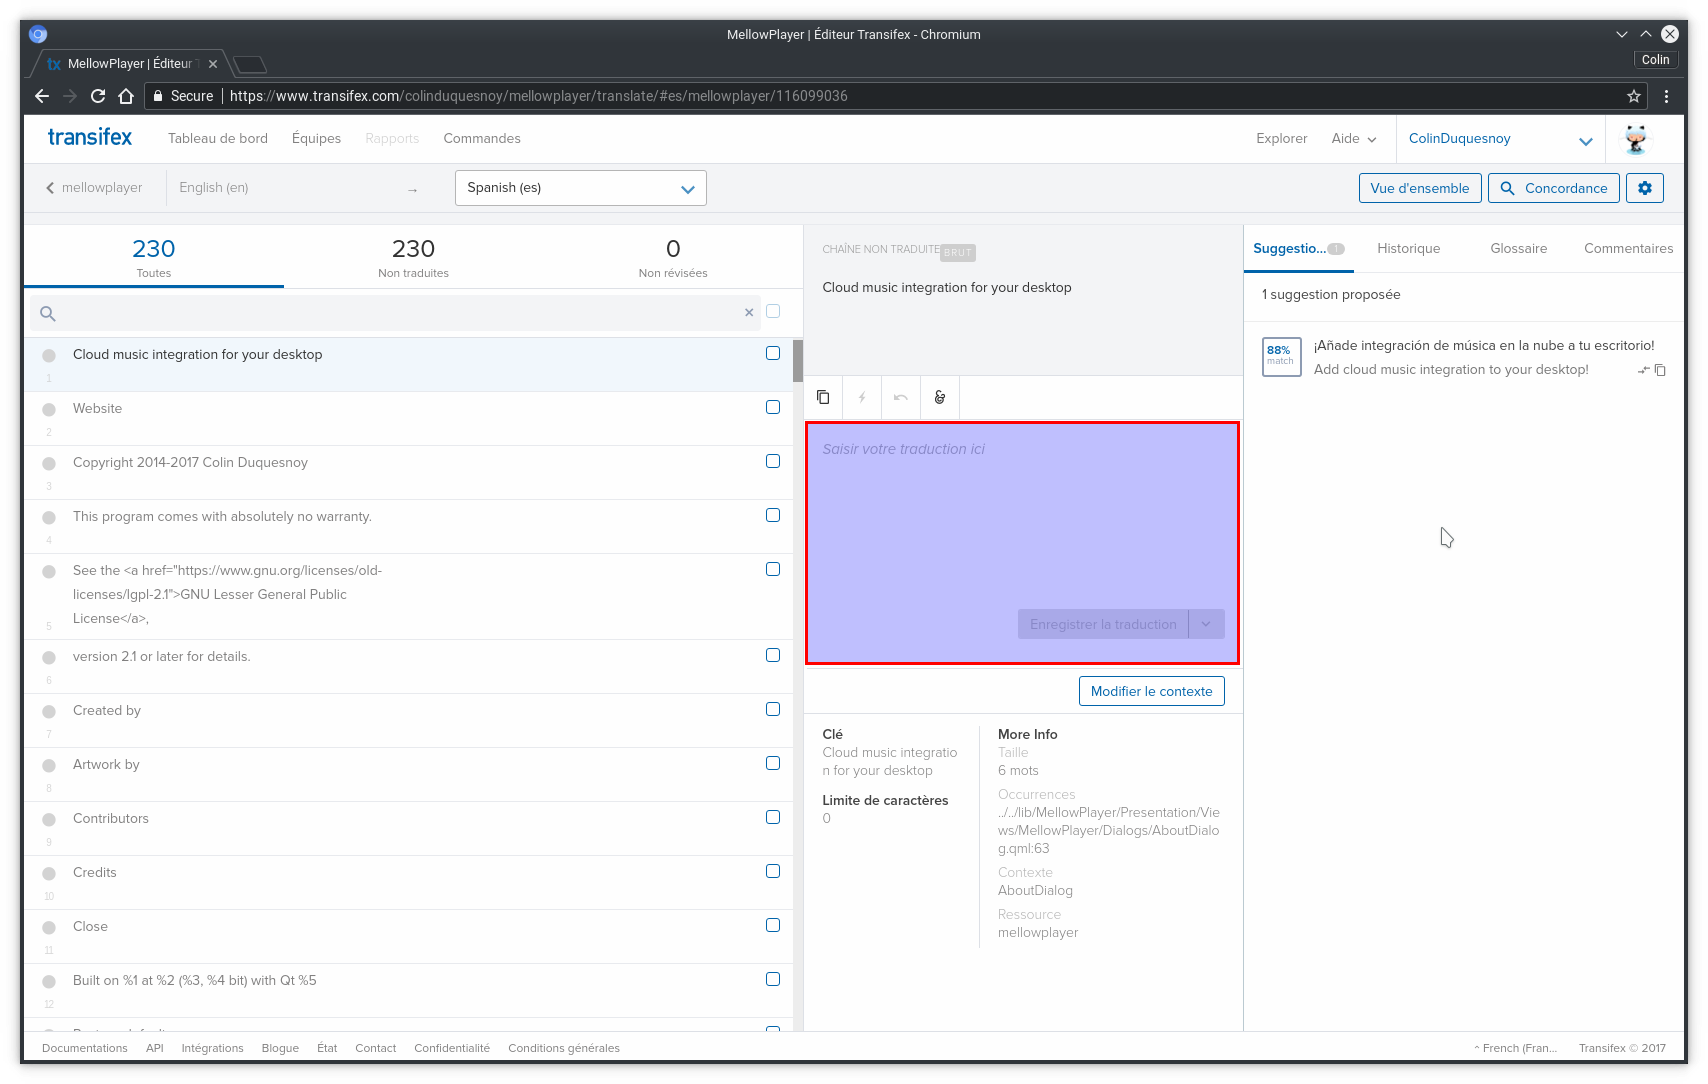Copy the source string to translation
Viewport: 1708px width, 1084px height.
click(x=823, y=397)
